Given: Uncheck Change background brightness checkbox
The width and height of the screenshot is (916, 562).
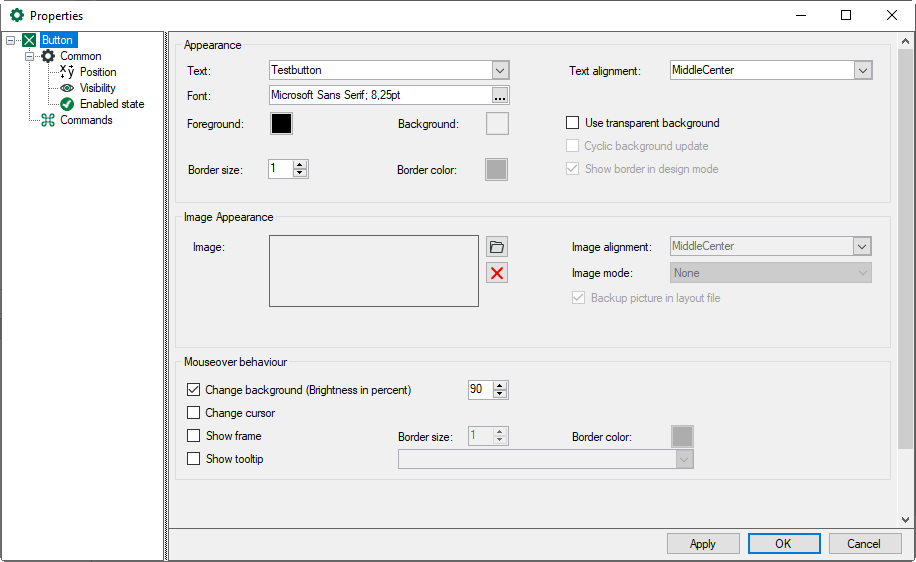Looking at the screenshot, I should (194, 390).
